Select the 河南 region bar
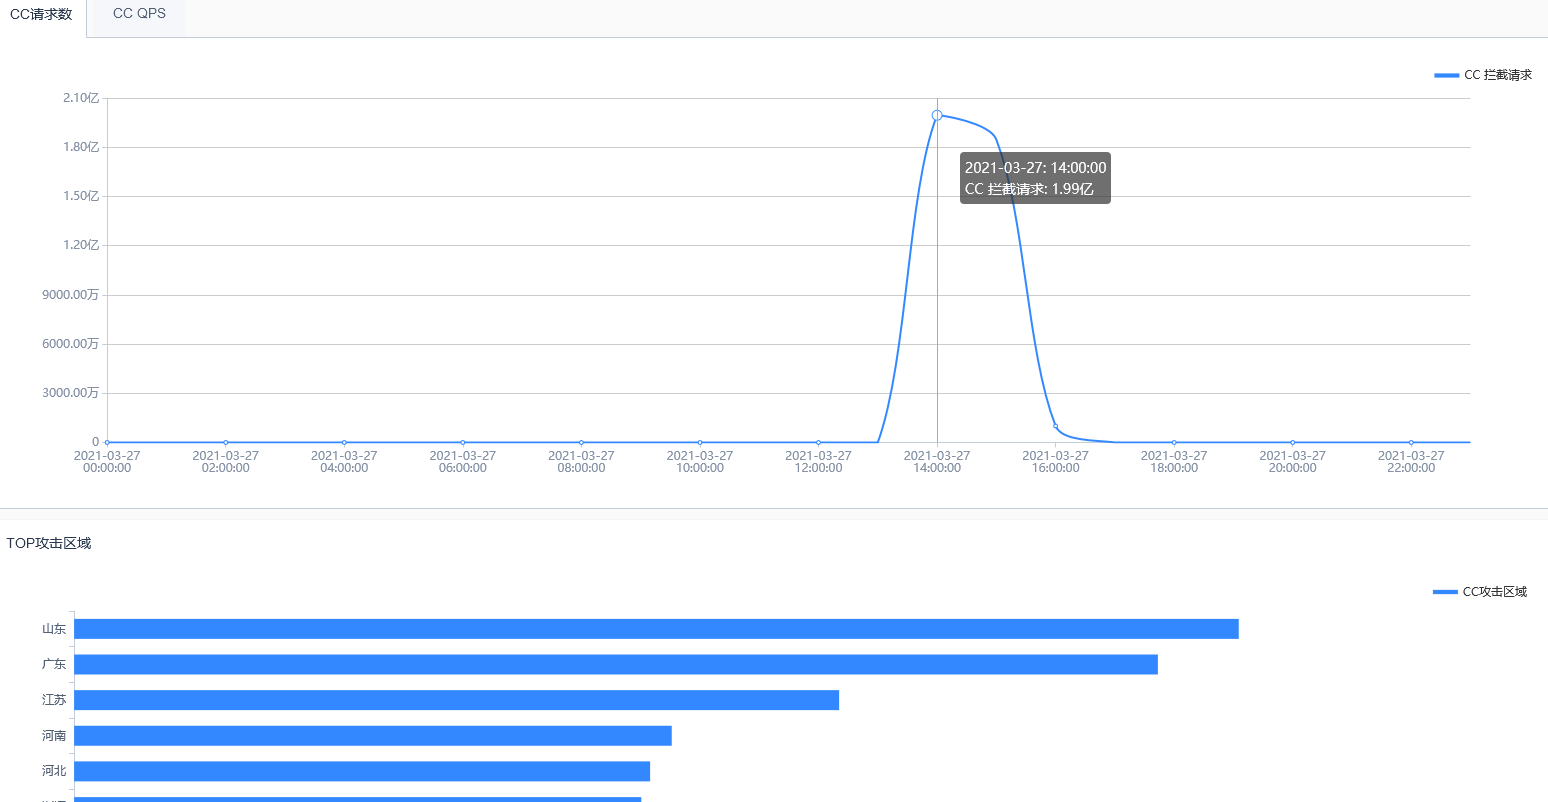The width and height of the screenshot is (1548, 802). [x=372, y=736]
